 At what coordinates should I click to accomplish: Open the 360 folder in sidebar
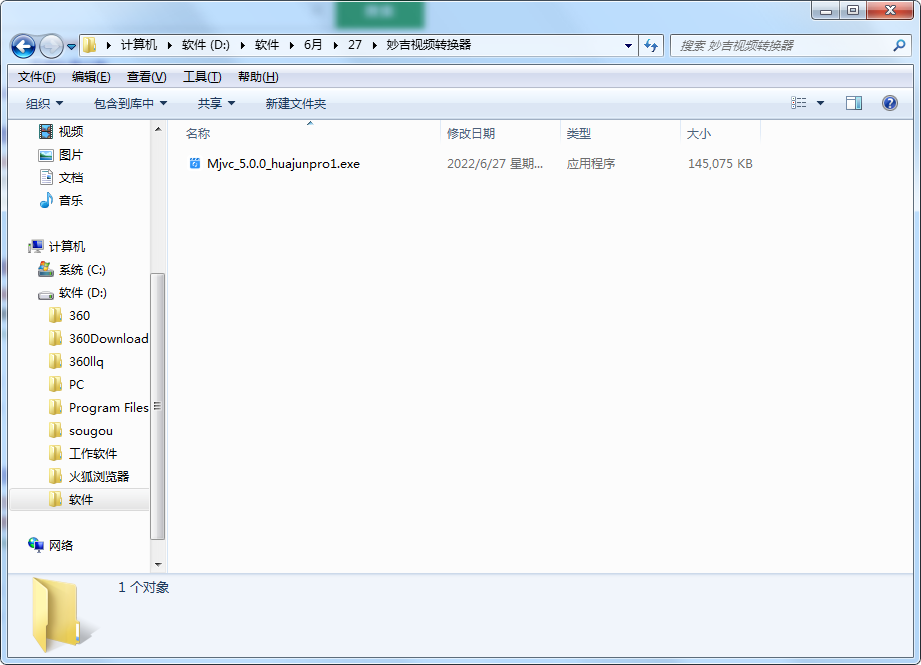coord(70,315)
